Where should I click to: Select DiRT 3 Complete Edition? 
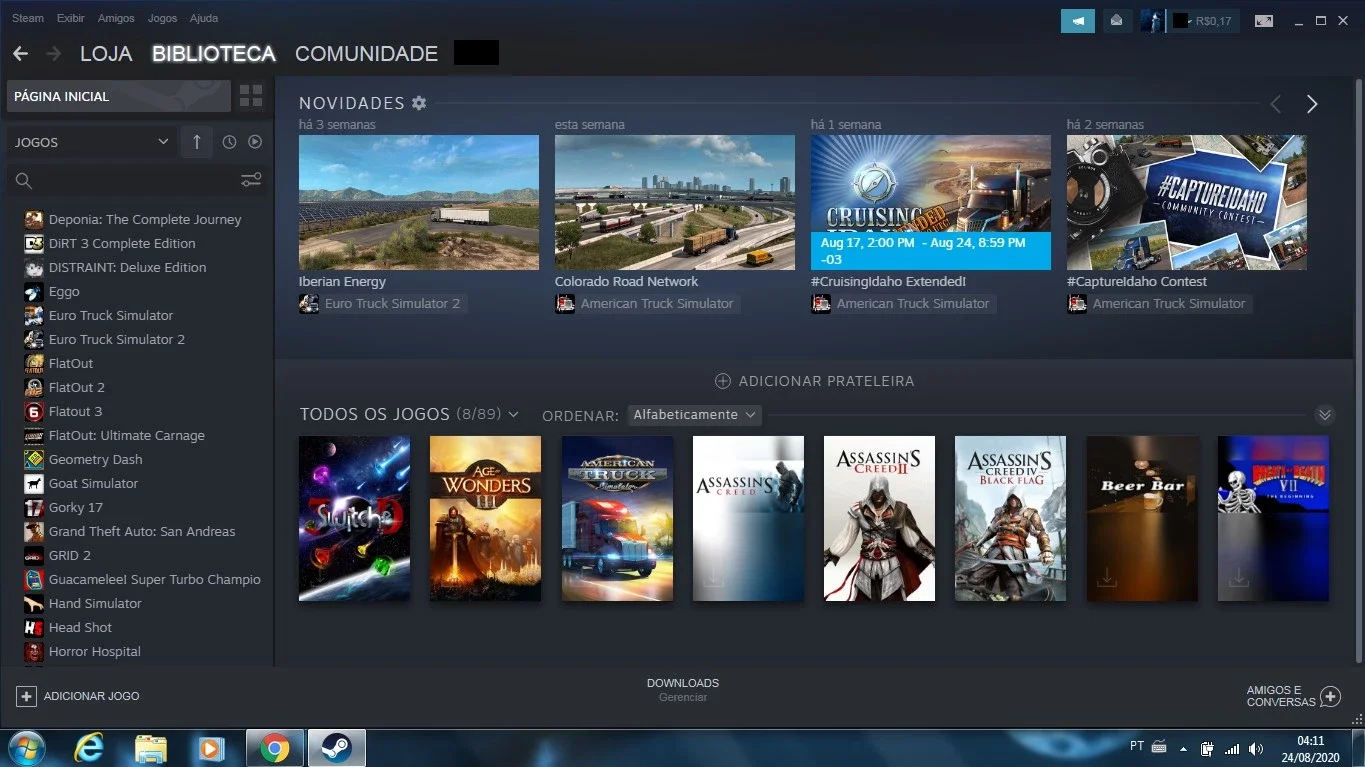[122, 243]
